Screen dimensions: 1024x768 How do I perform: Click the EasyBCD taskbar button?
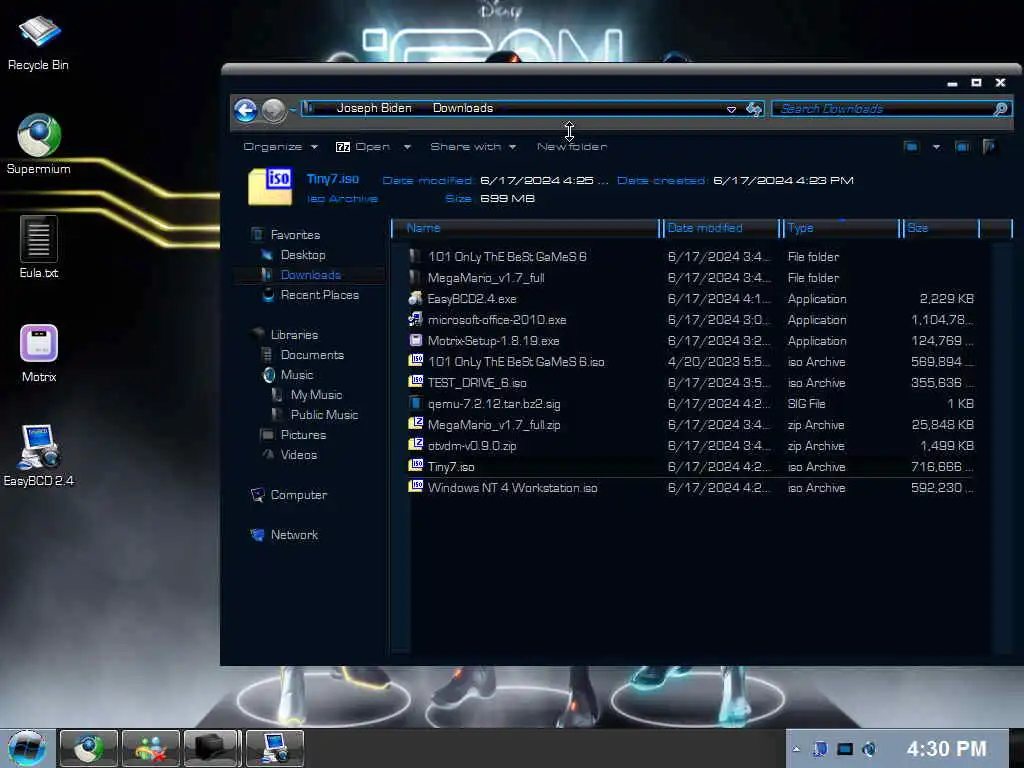point(274,748)
